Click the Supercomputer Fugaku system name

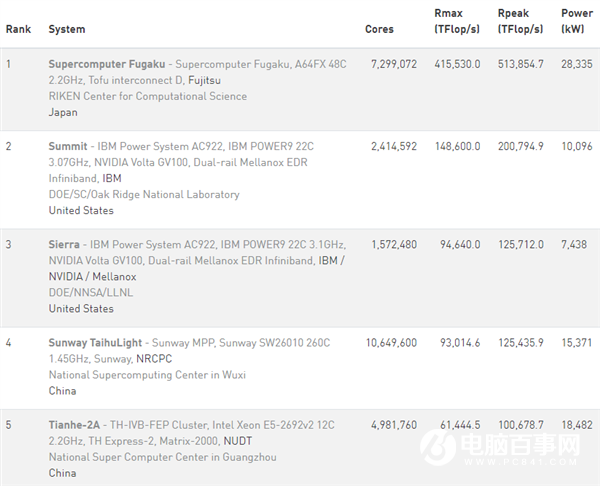point(107,64)
